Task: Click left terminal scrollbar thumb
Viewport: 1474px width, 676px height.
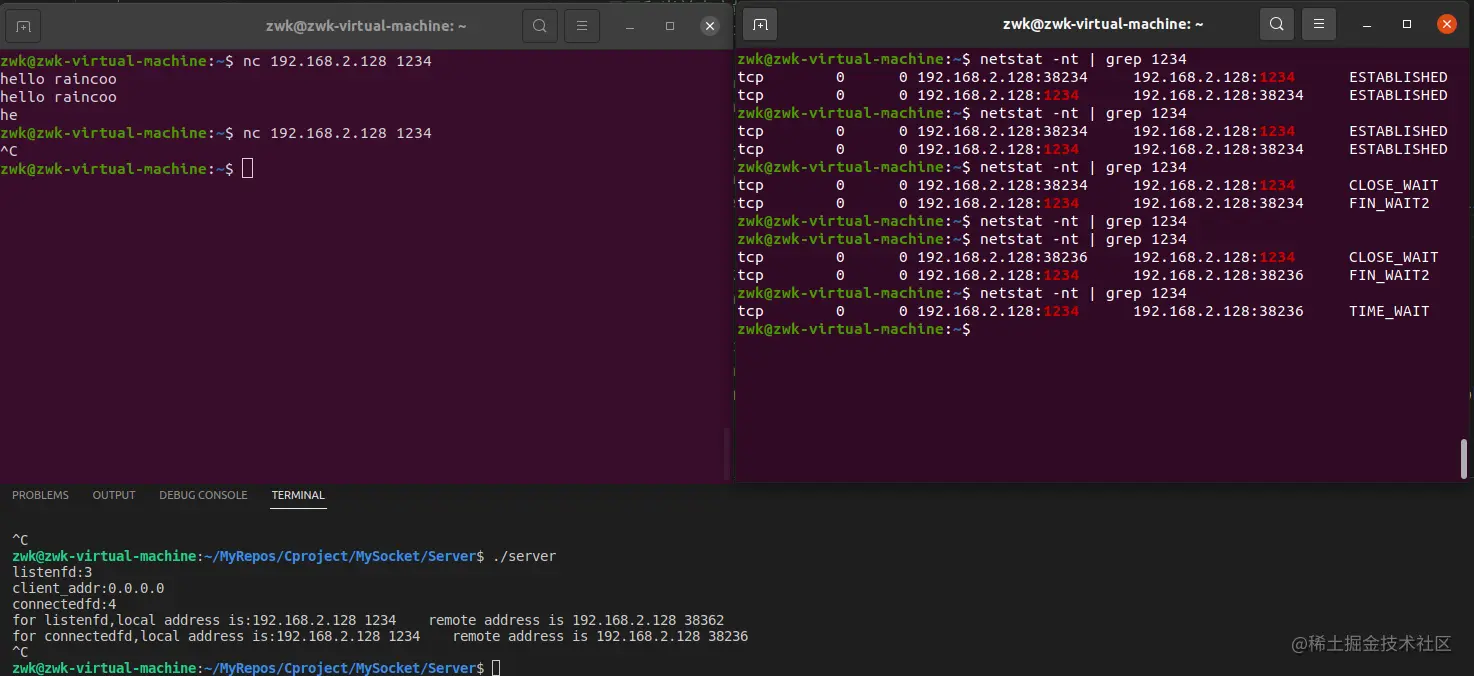Action: [x=726, y=455]
